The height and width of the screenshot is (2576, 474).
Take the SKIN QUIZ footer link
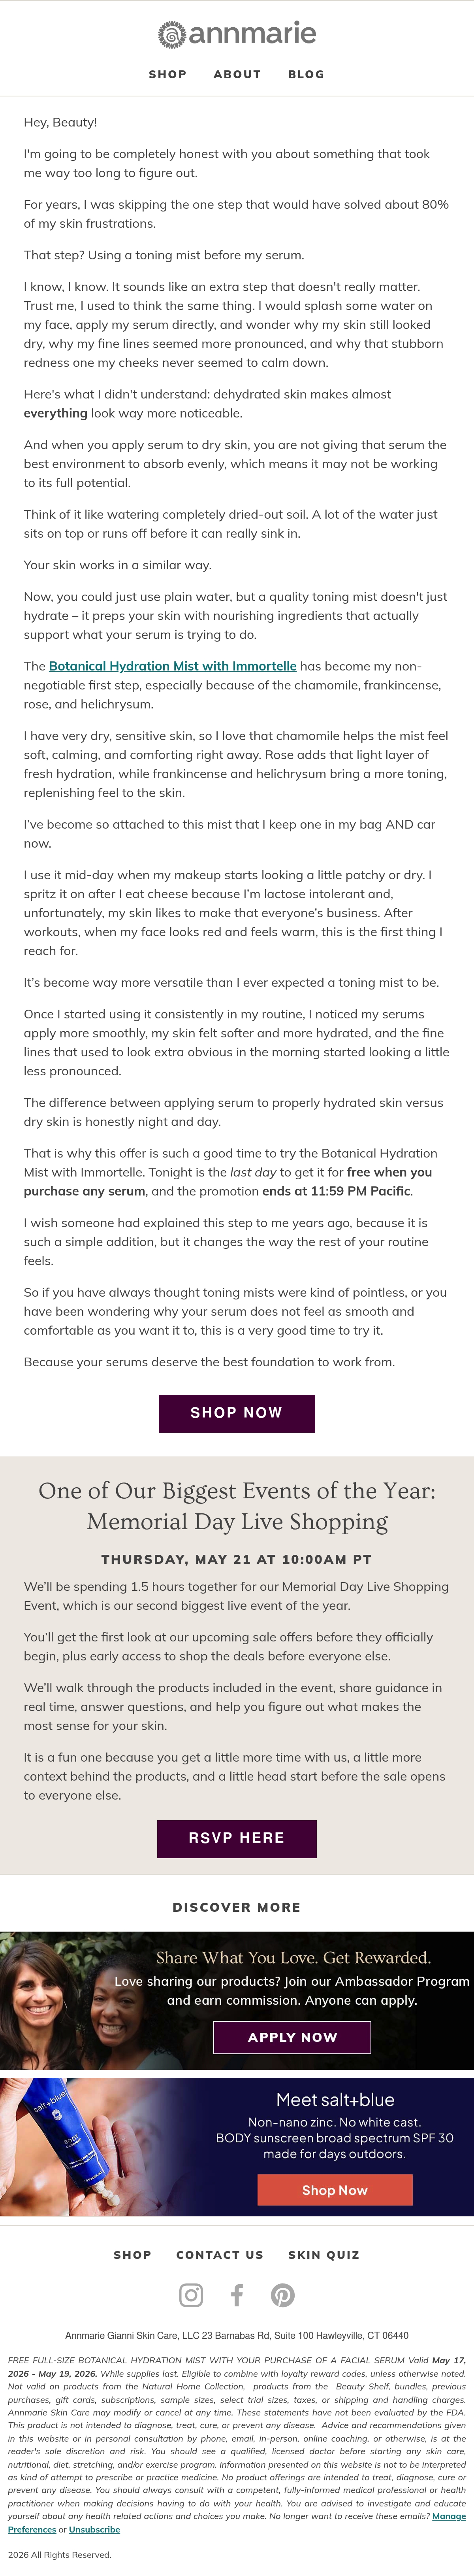pos(324,2255)
